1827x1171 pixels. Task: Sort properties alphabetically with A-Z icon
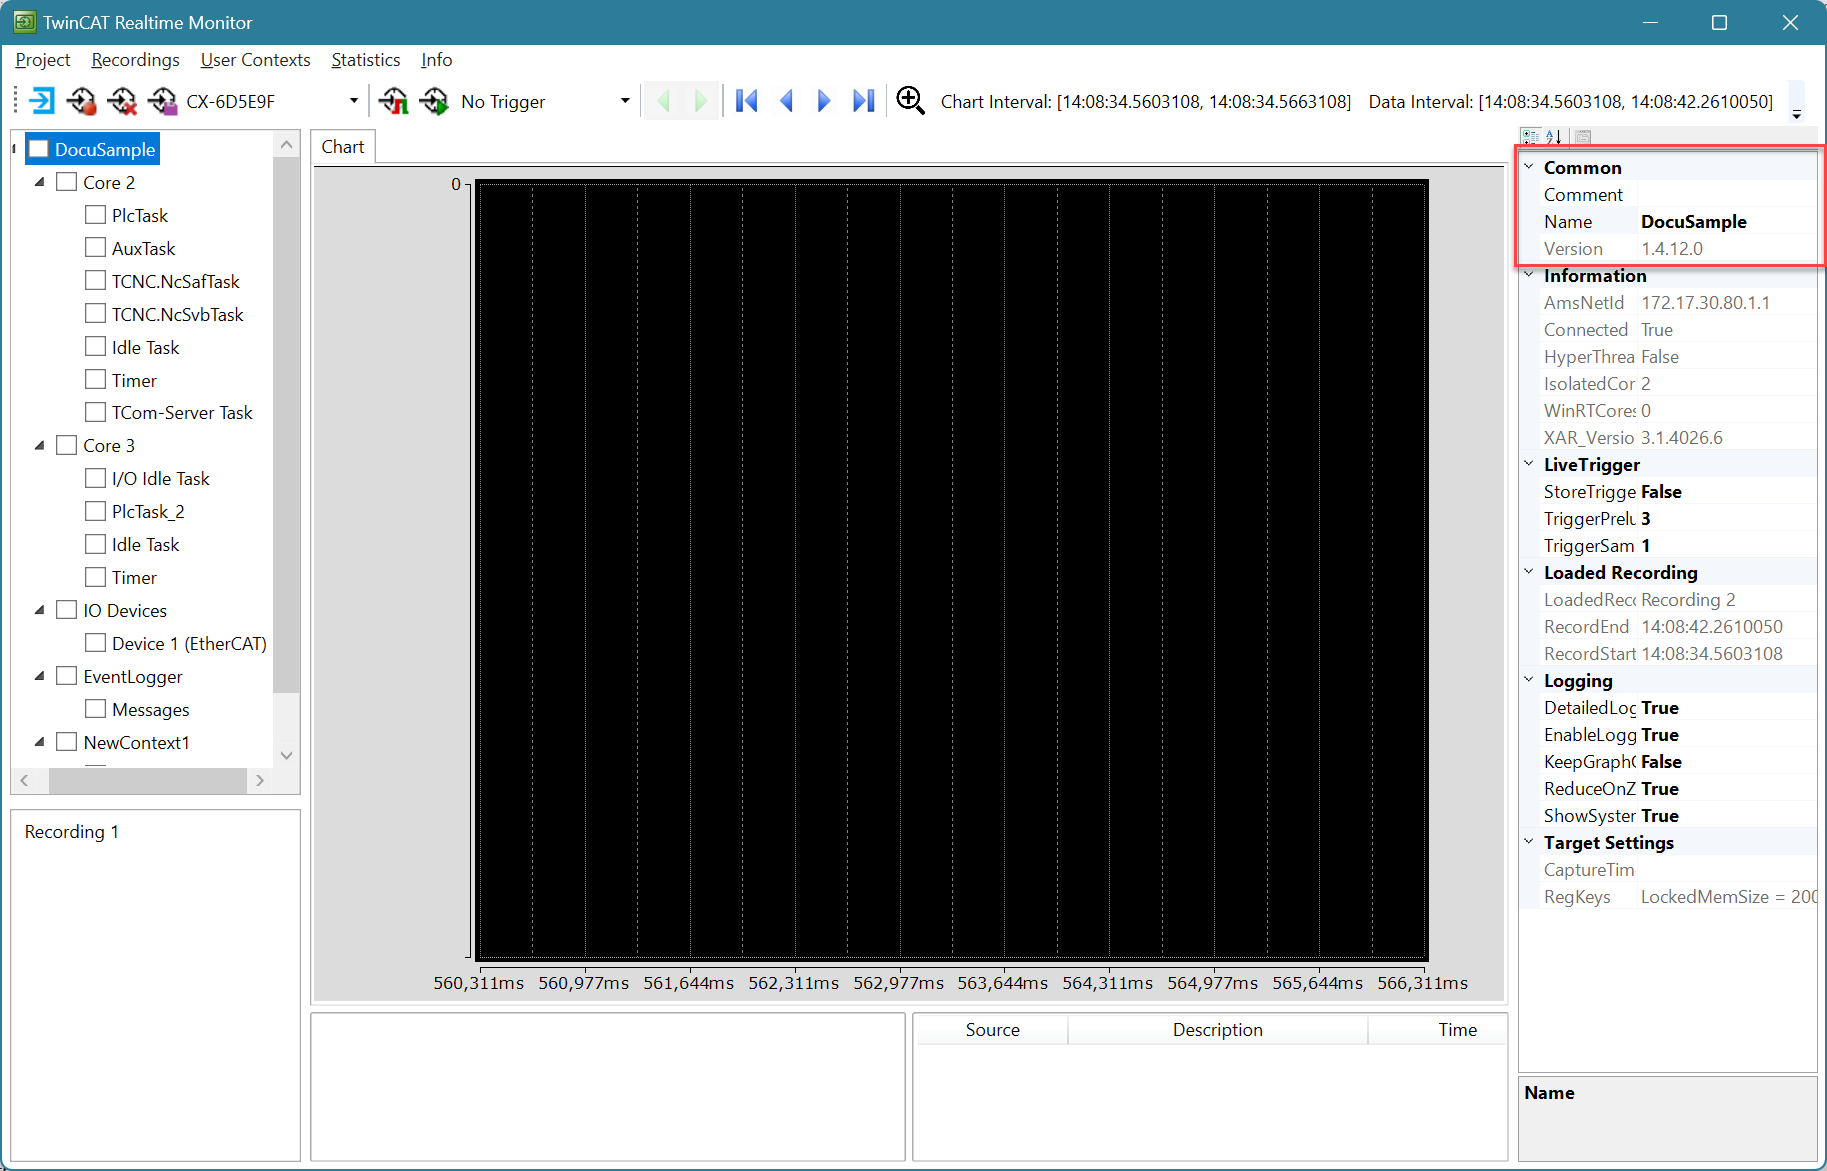coord(1553,137)
